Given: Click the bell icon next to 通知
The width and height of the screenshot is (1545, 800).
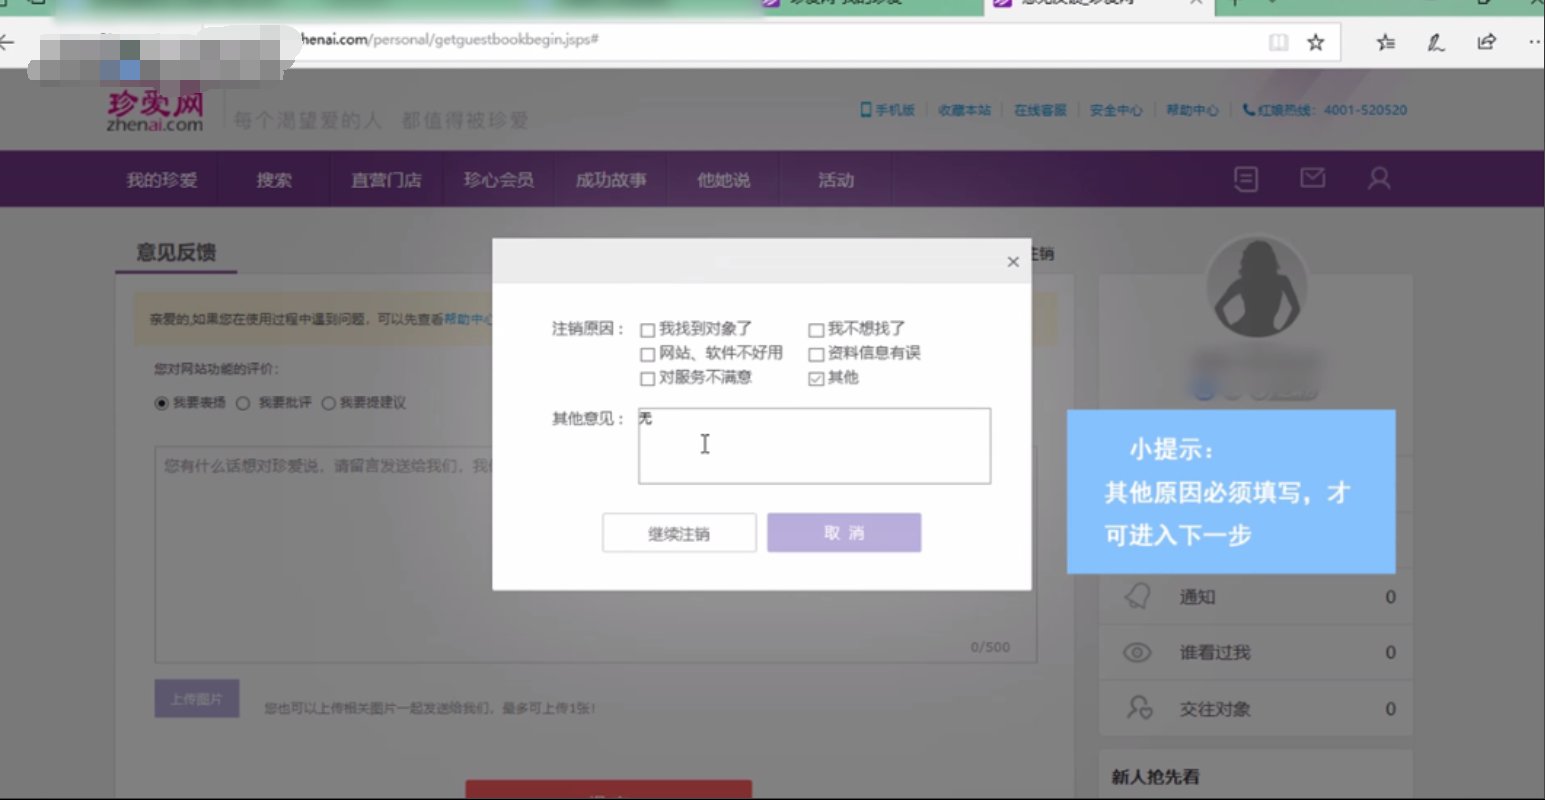Looking at the screenshot, I should point(1136,595).
